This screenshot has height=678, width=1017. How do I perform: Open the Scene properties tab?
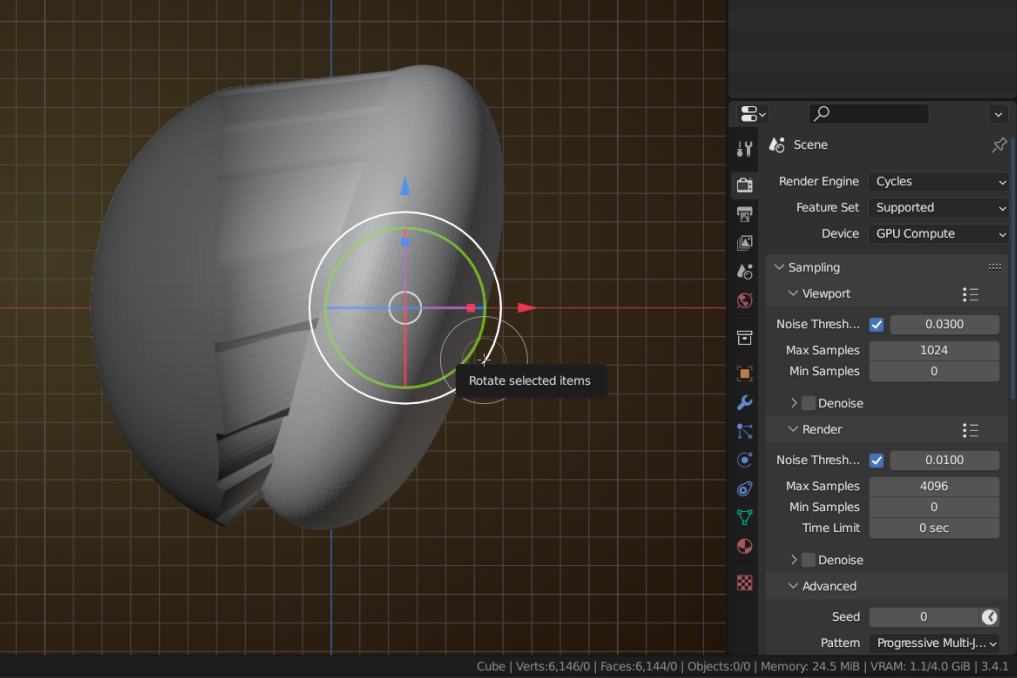[745, 272]
